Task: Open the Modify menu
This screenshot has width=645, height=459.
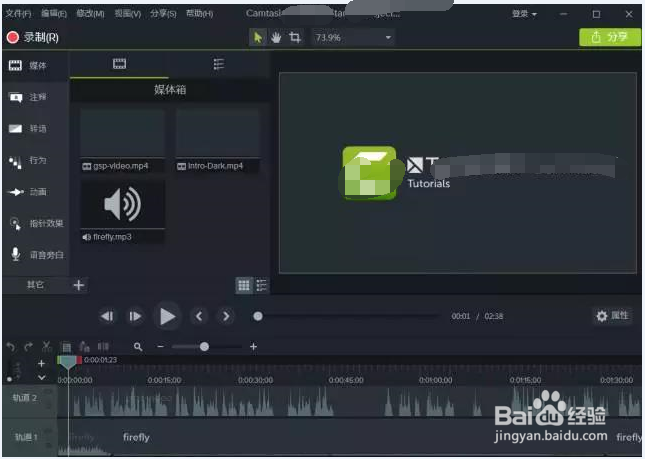Action: 90,14
